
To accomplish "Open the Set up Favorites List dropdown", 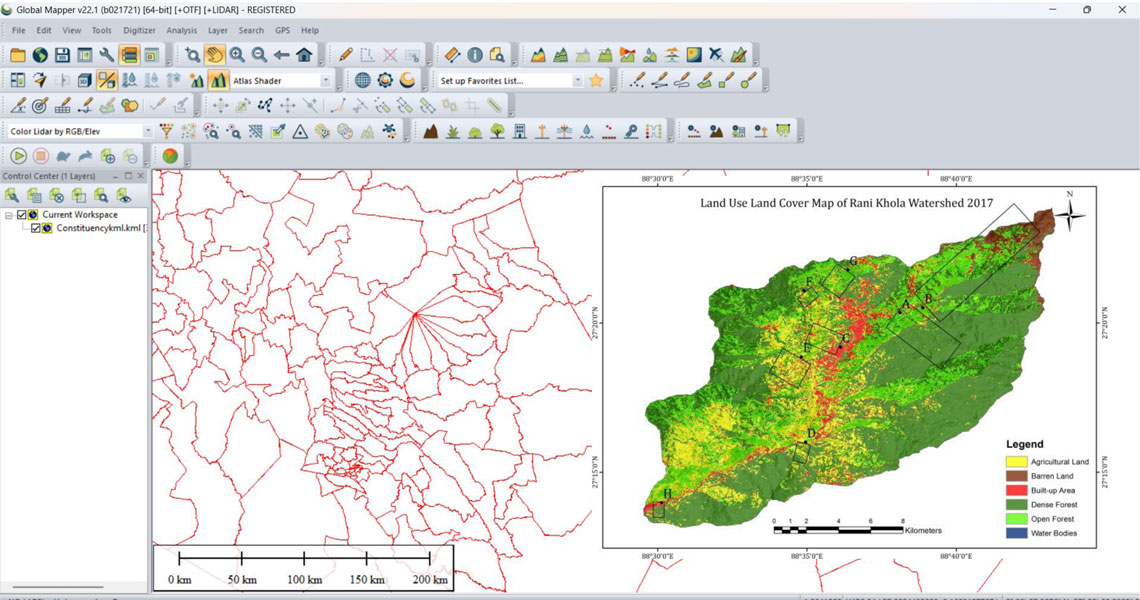I will click(x=577, y=81).
